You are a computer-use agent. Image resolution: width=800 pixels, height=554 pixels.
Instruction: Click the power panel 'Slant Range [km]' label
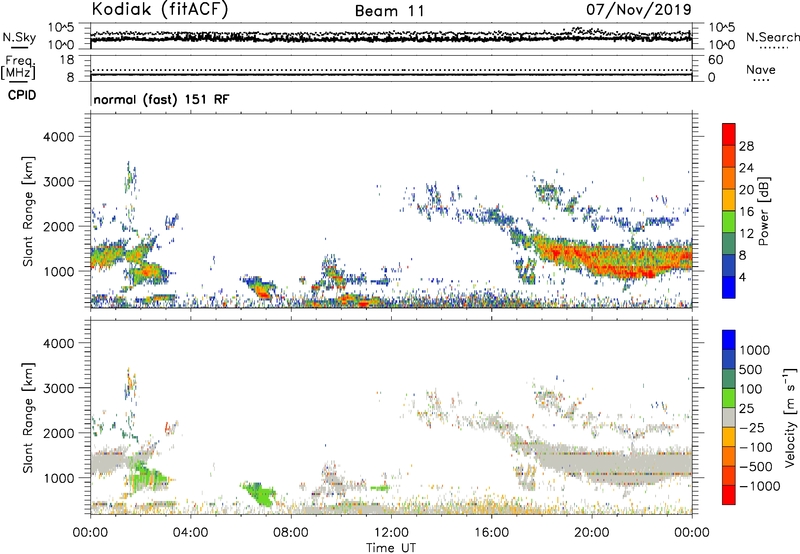click(x=28, y=211)
